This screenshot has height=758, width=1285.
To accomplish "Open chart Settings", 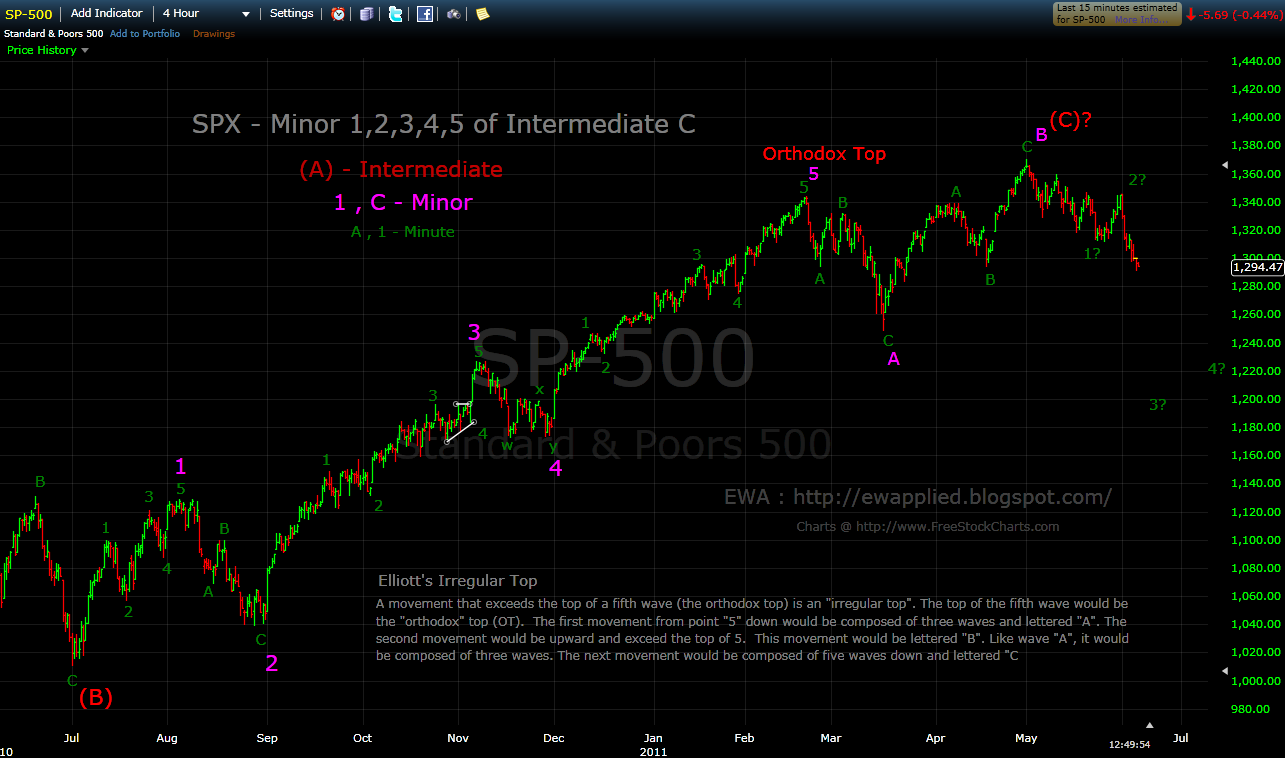I will coord(292,14).
